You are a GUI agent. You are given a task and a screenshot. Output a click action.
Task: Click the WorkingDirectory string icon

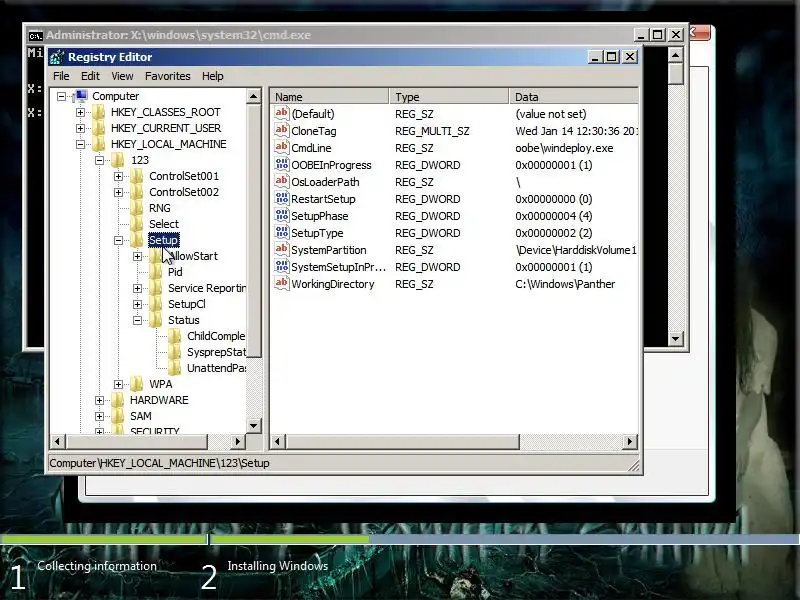(x=282, y=283)
